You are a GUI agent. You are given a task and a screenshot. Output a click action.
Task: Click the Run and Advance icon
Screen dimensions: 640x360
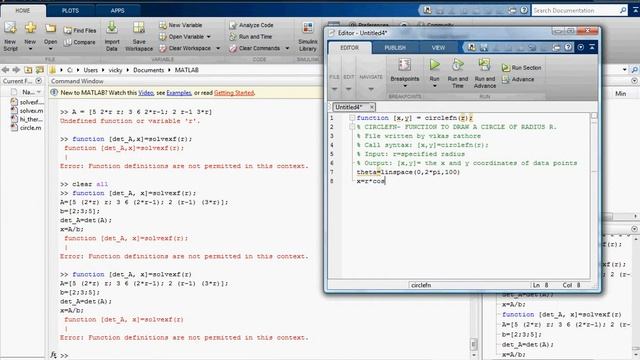(x=484, y=64)
